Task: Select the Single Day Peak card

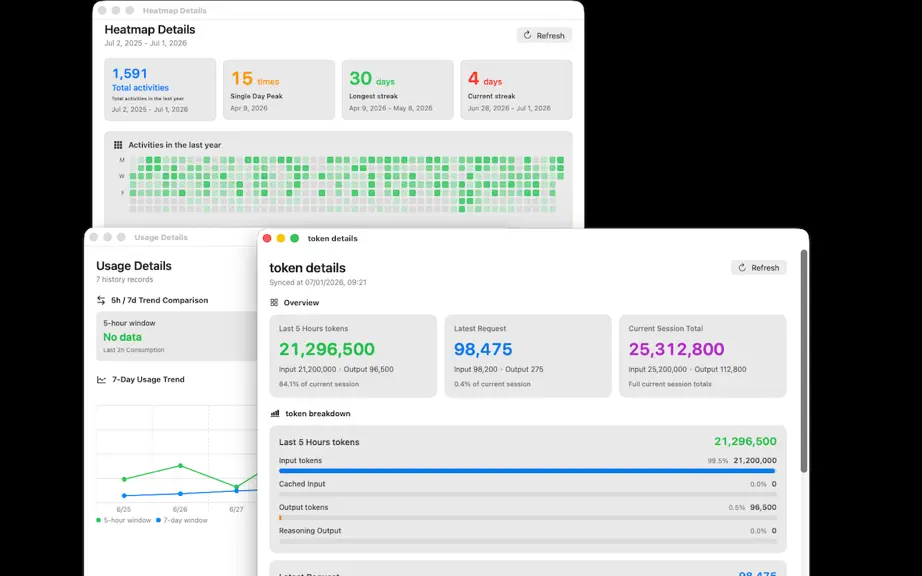Action: [279, 89]
